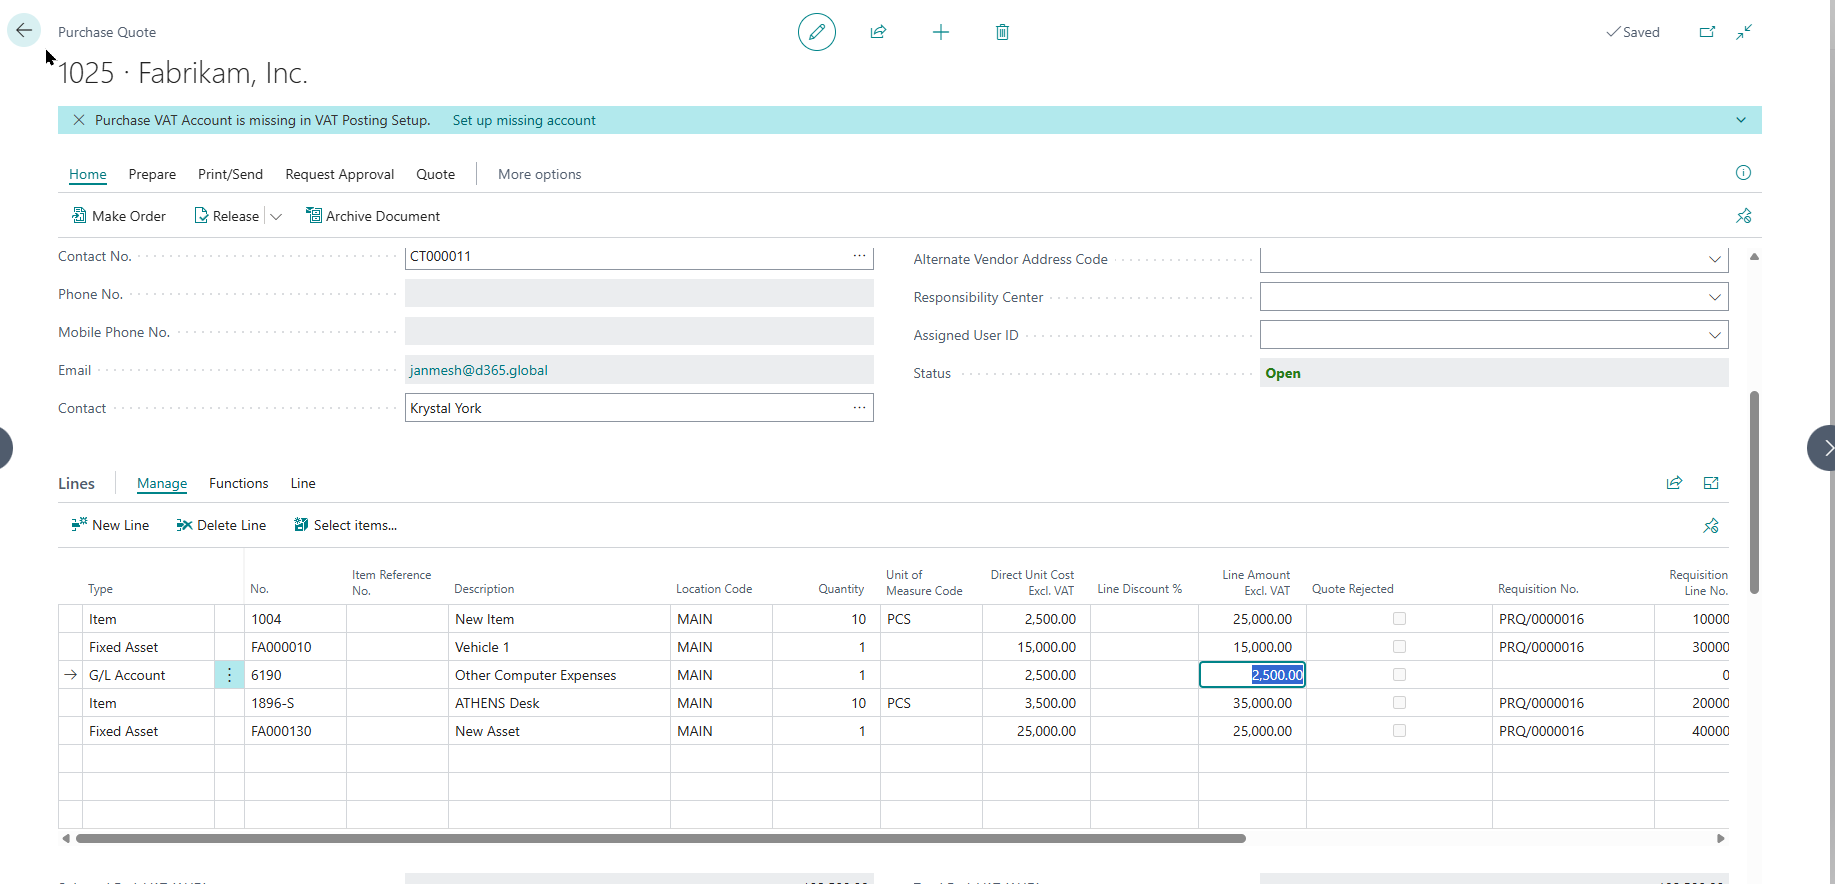
Task: Click the horizontal scrollbar under lines grid
Action: [x=660, y=838]
